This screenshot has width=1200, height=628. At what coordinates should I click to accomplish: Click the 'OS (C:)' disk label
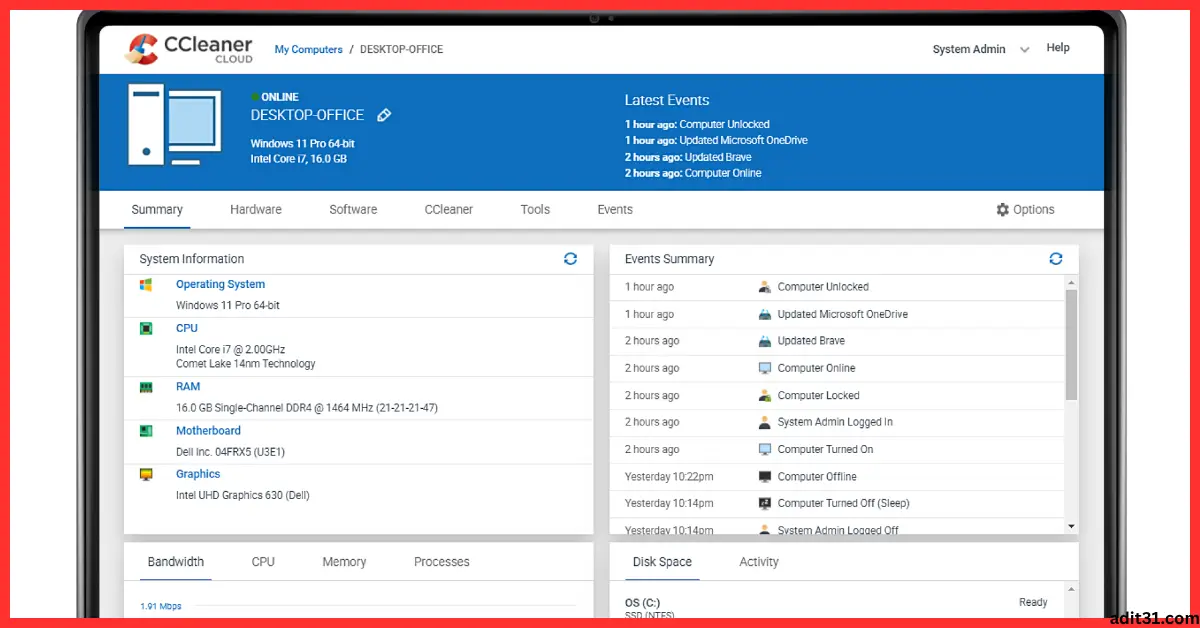pyautogui.click(x=642, y=603)
